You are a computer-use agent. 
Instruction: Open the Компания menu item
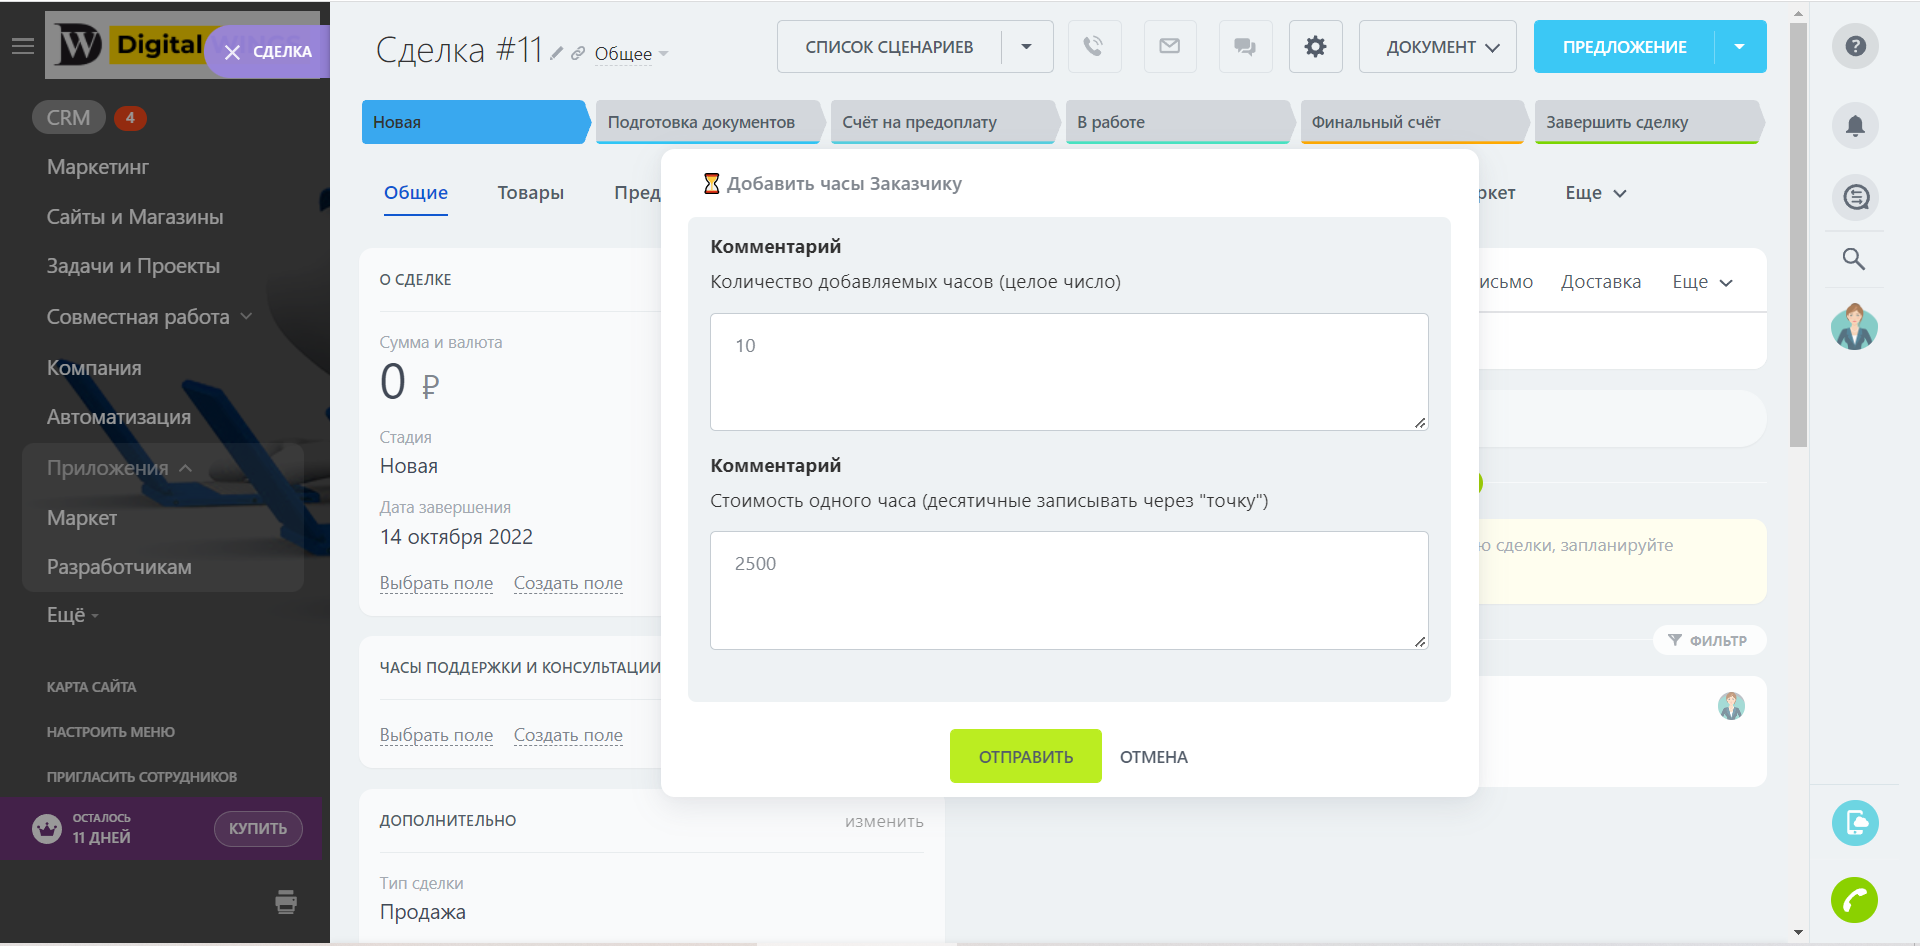click(94, 368)
